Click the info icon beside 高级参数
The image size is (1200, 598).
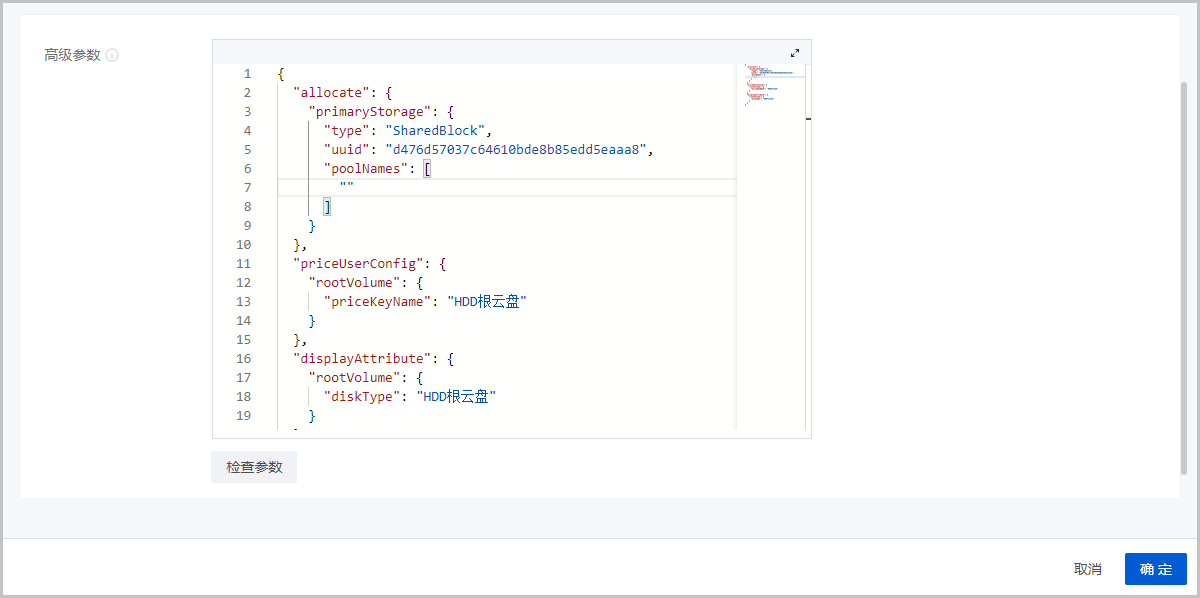pyautogui.click(x=112, y=55)
